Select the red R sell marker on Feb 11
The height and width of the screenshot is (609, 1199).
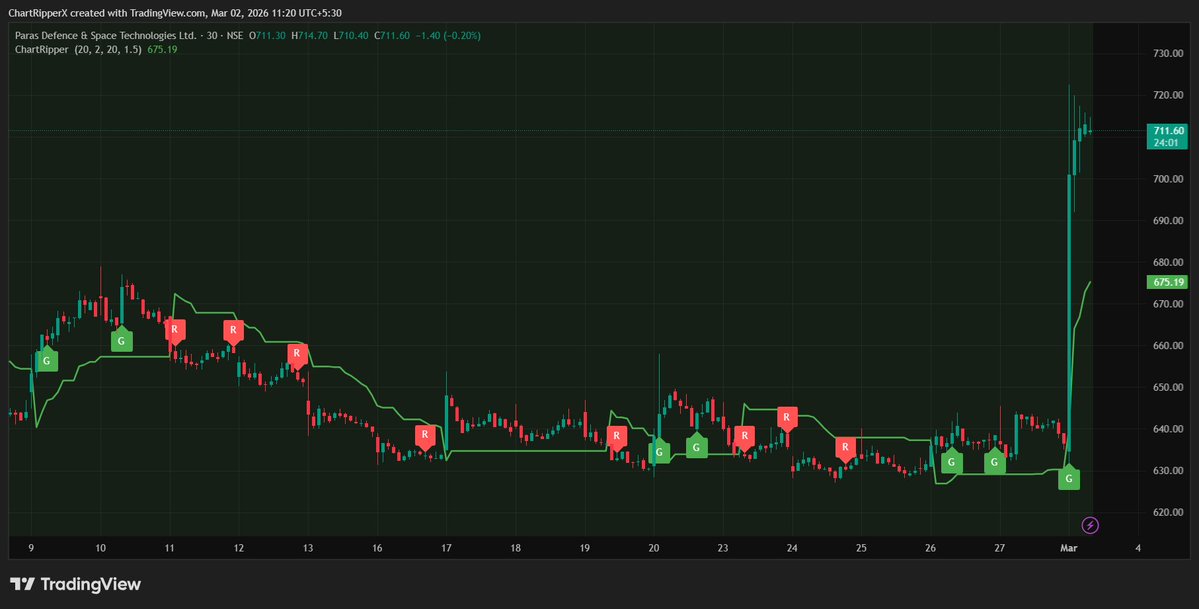coord(175,329)
